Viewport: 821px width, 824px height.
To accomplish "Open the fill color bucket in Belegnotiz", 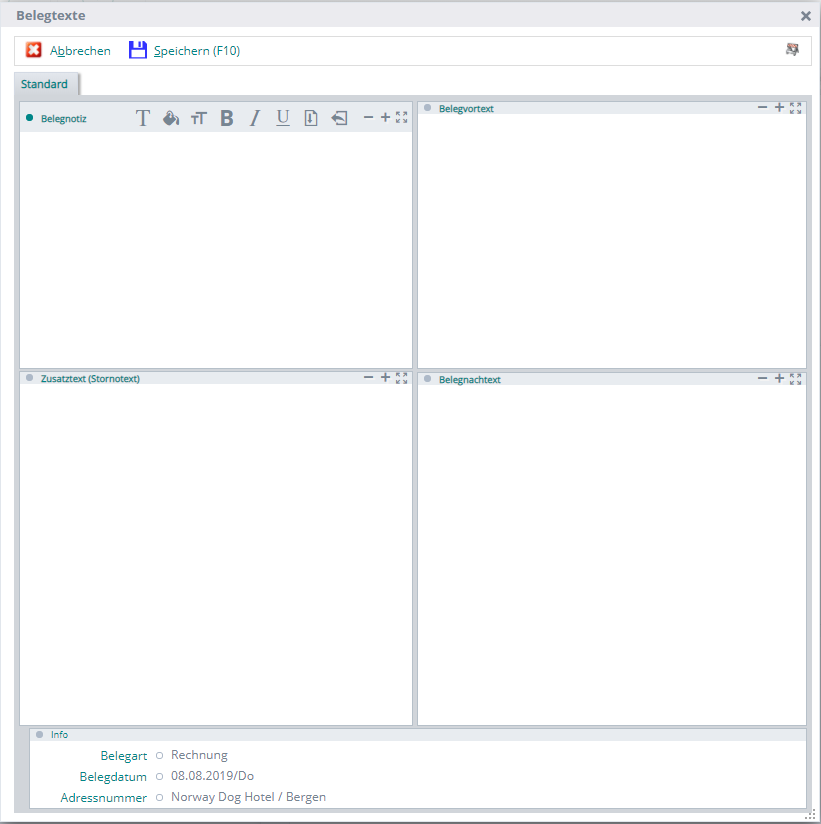I will (171, 118).
